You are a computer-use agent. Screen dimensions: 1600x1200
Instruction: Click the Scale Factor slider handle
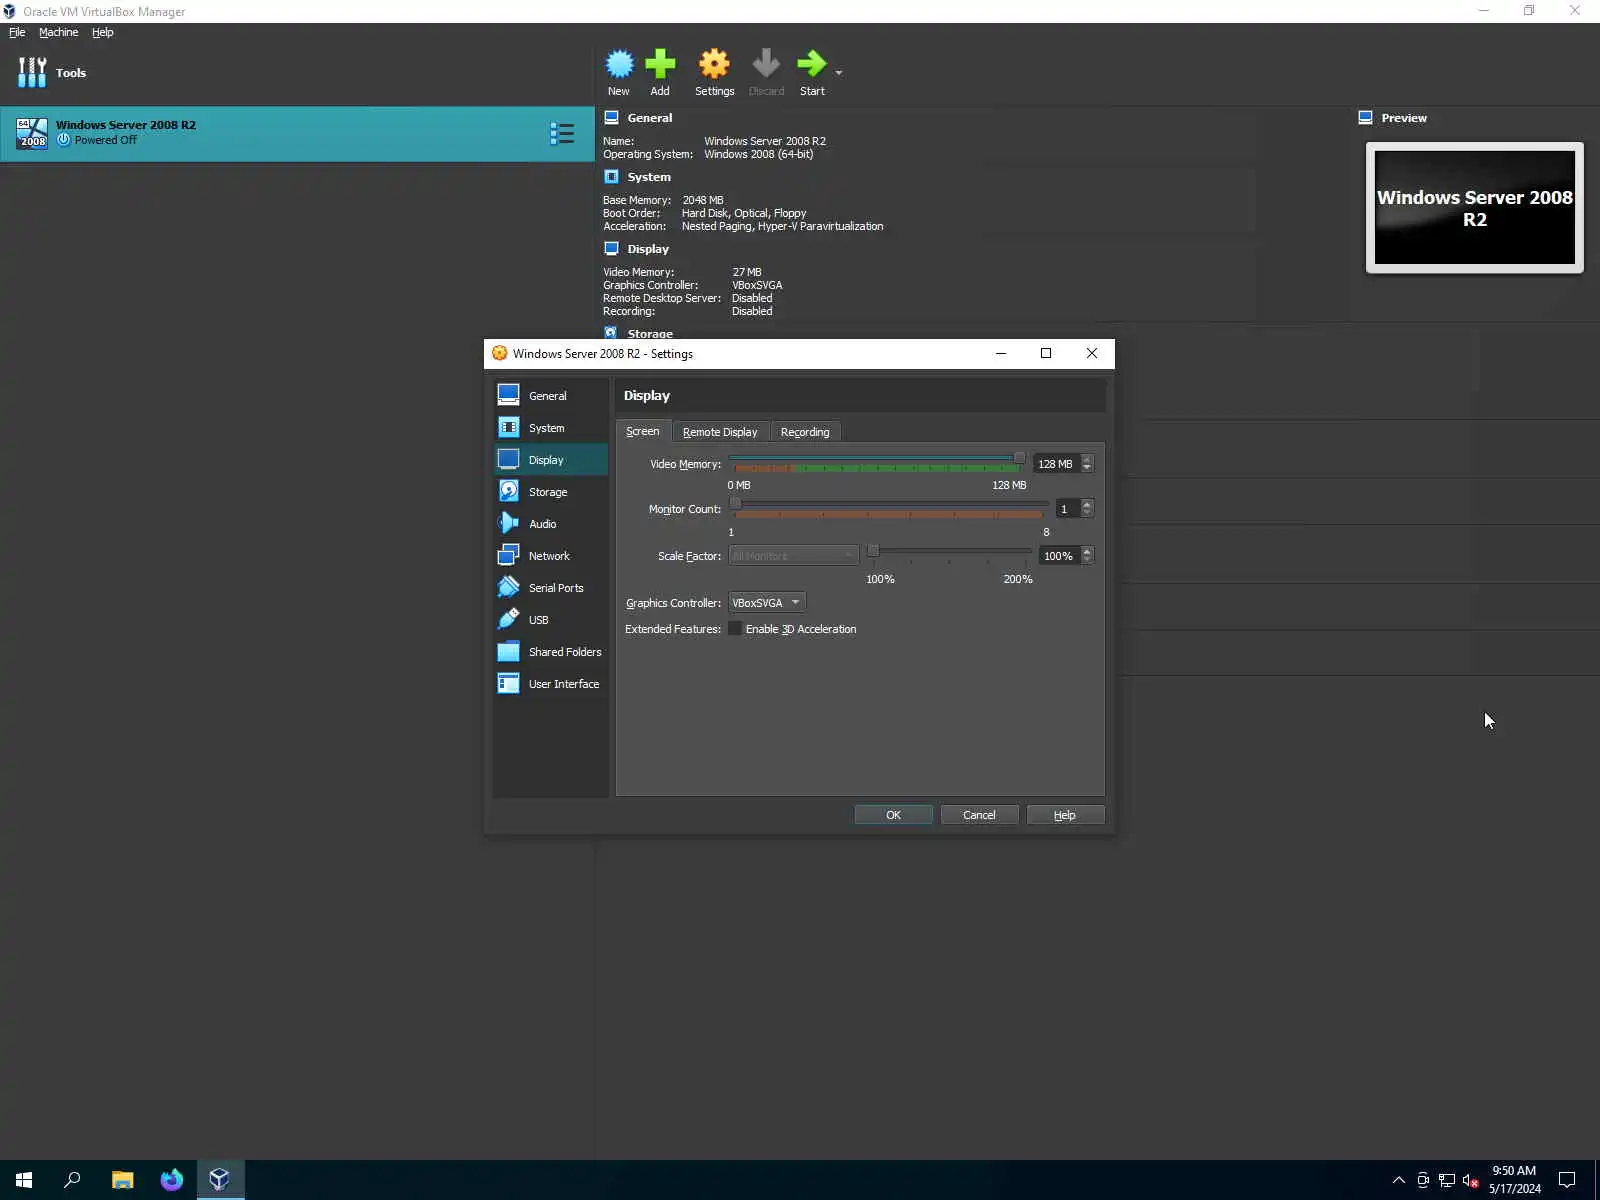pyautogui.click(x=873, y=550)
